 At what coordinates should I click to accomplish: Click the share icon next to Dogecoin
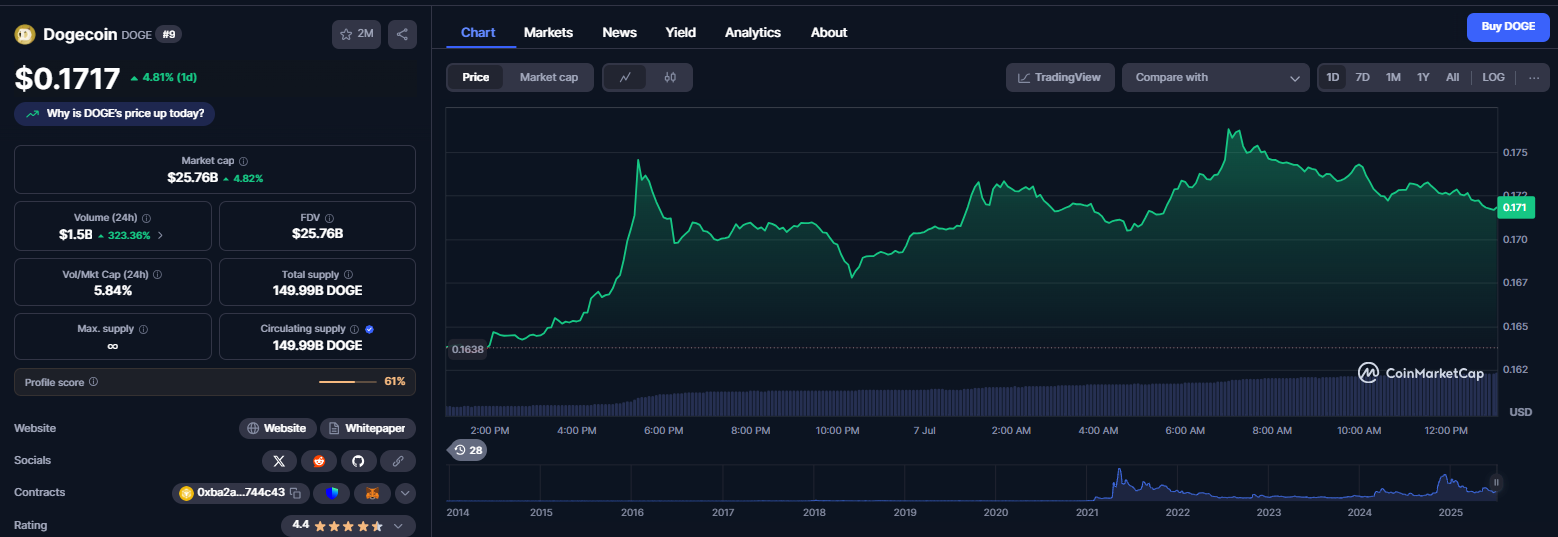402,34
